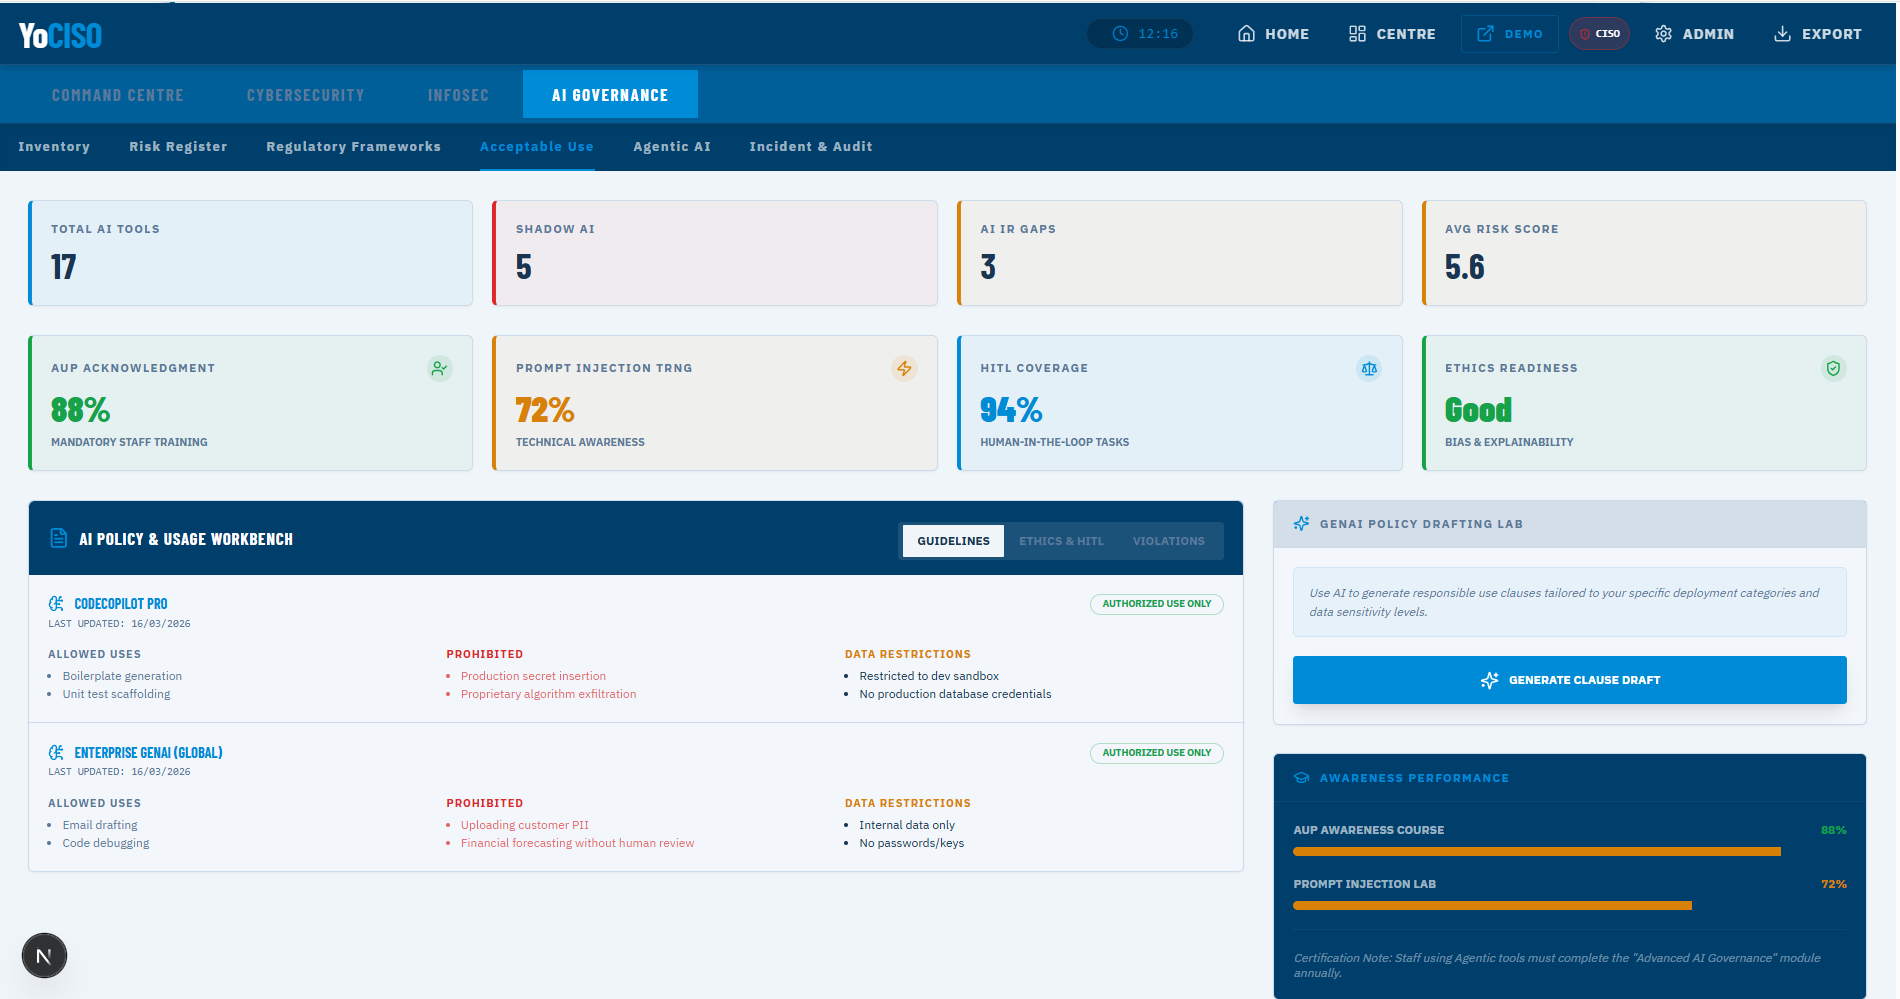Click 'Financial forecasting without human review' text

click(x=577, y=843)
